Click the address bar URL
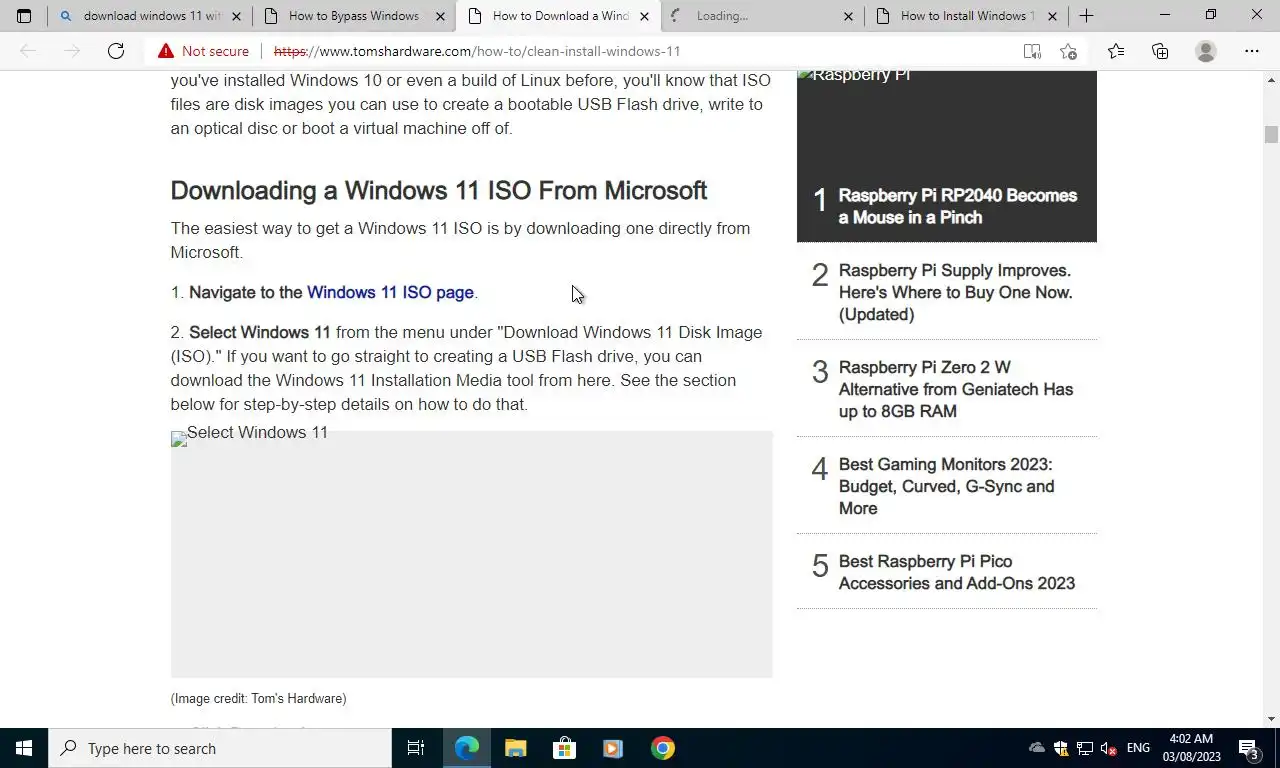 [476, 51]
